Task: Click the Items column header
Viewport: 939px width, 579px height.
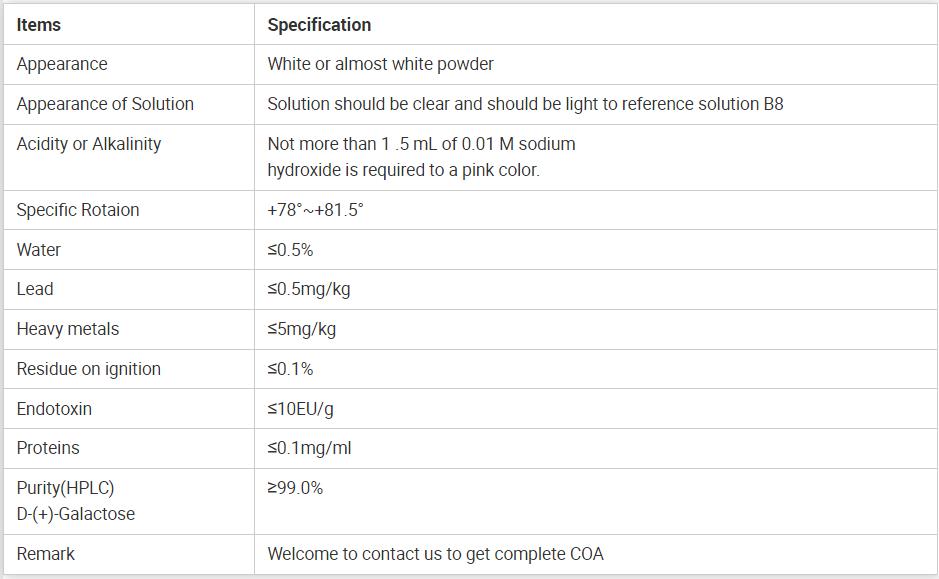Action: (x=39, y=25)
